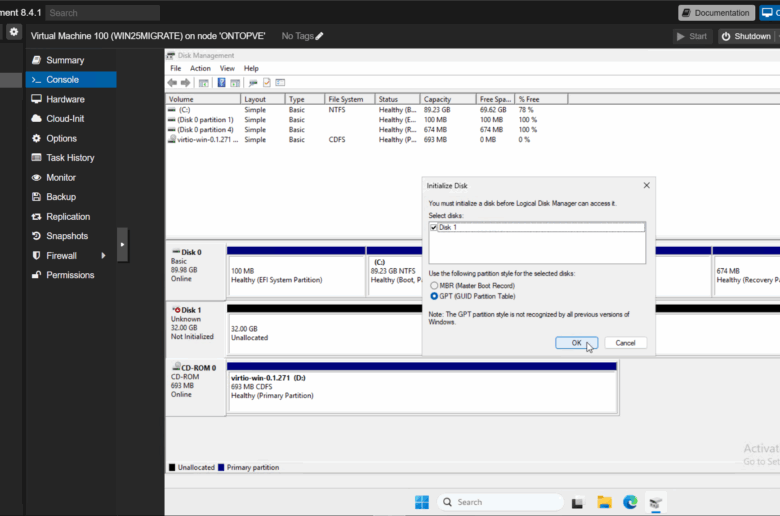Image resolution: width=780 pixels, height=516 pixels.
Task: Select the (C:) volume row
Action: (x=367, y=110)
